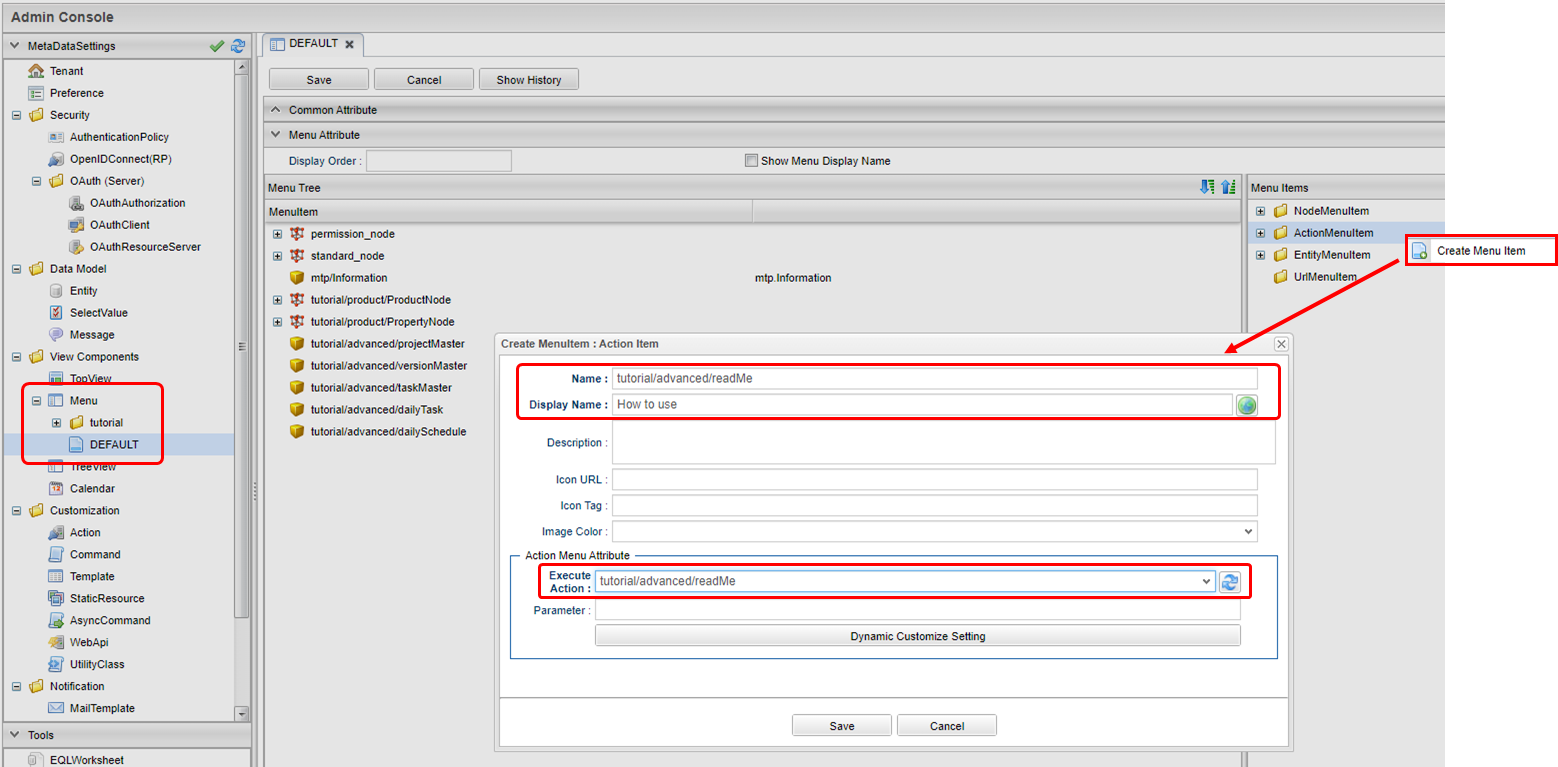
Task: Click Dynamic Customize Setting button
Action: click(x=917, y=636)
